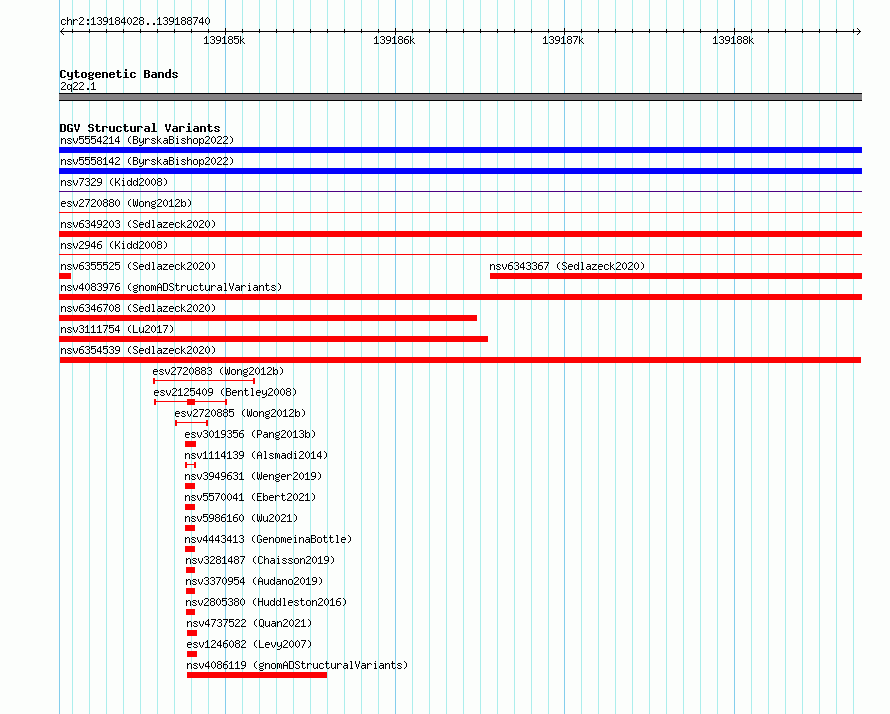
Task: Open nsv4737522 (Quan2021) label
Action: [249, 623]
